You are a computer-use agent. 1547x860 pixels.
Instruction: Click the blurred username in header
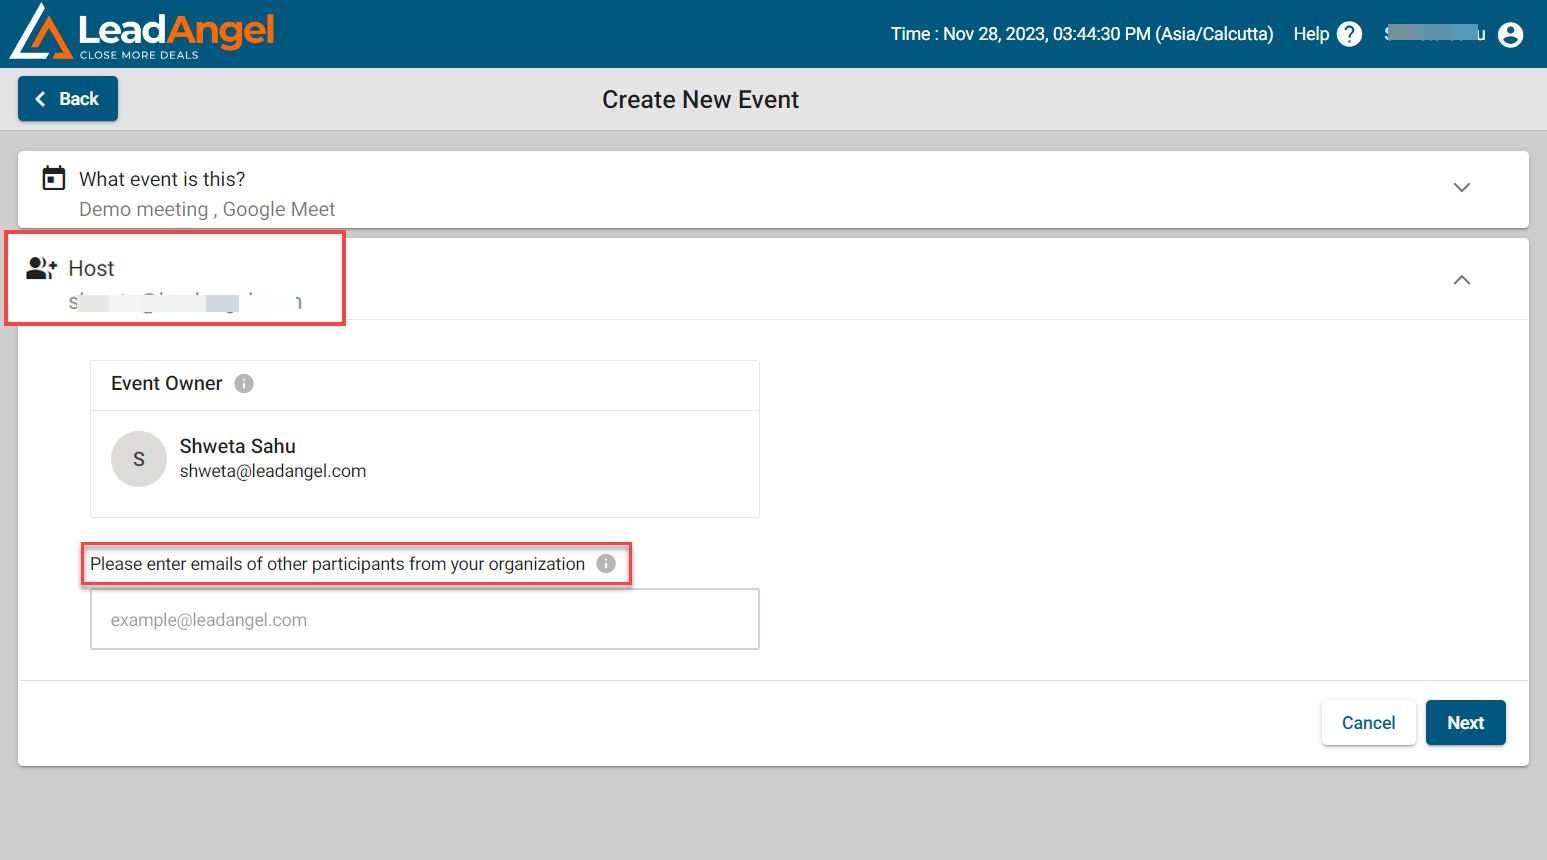click(1434, 34)
